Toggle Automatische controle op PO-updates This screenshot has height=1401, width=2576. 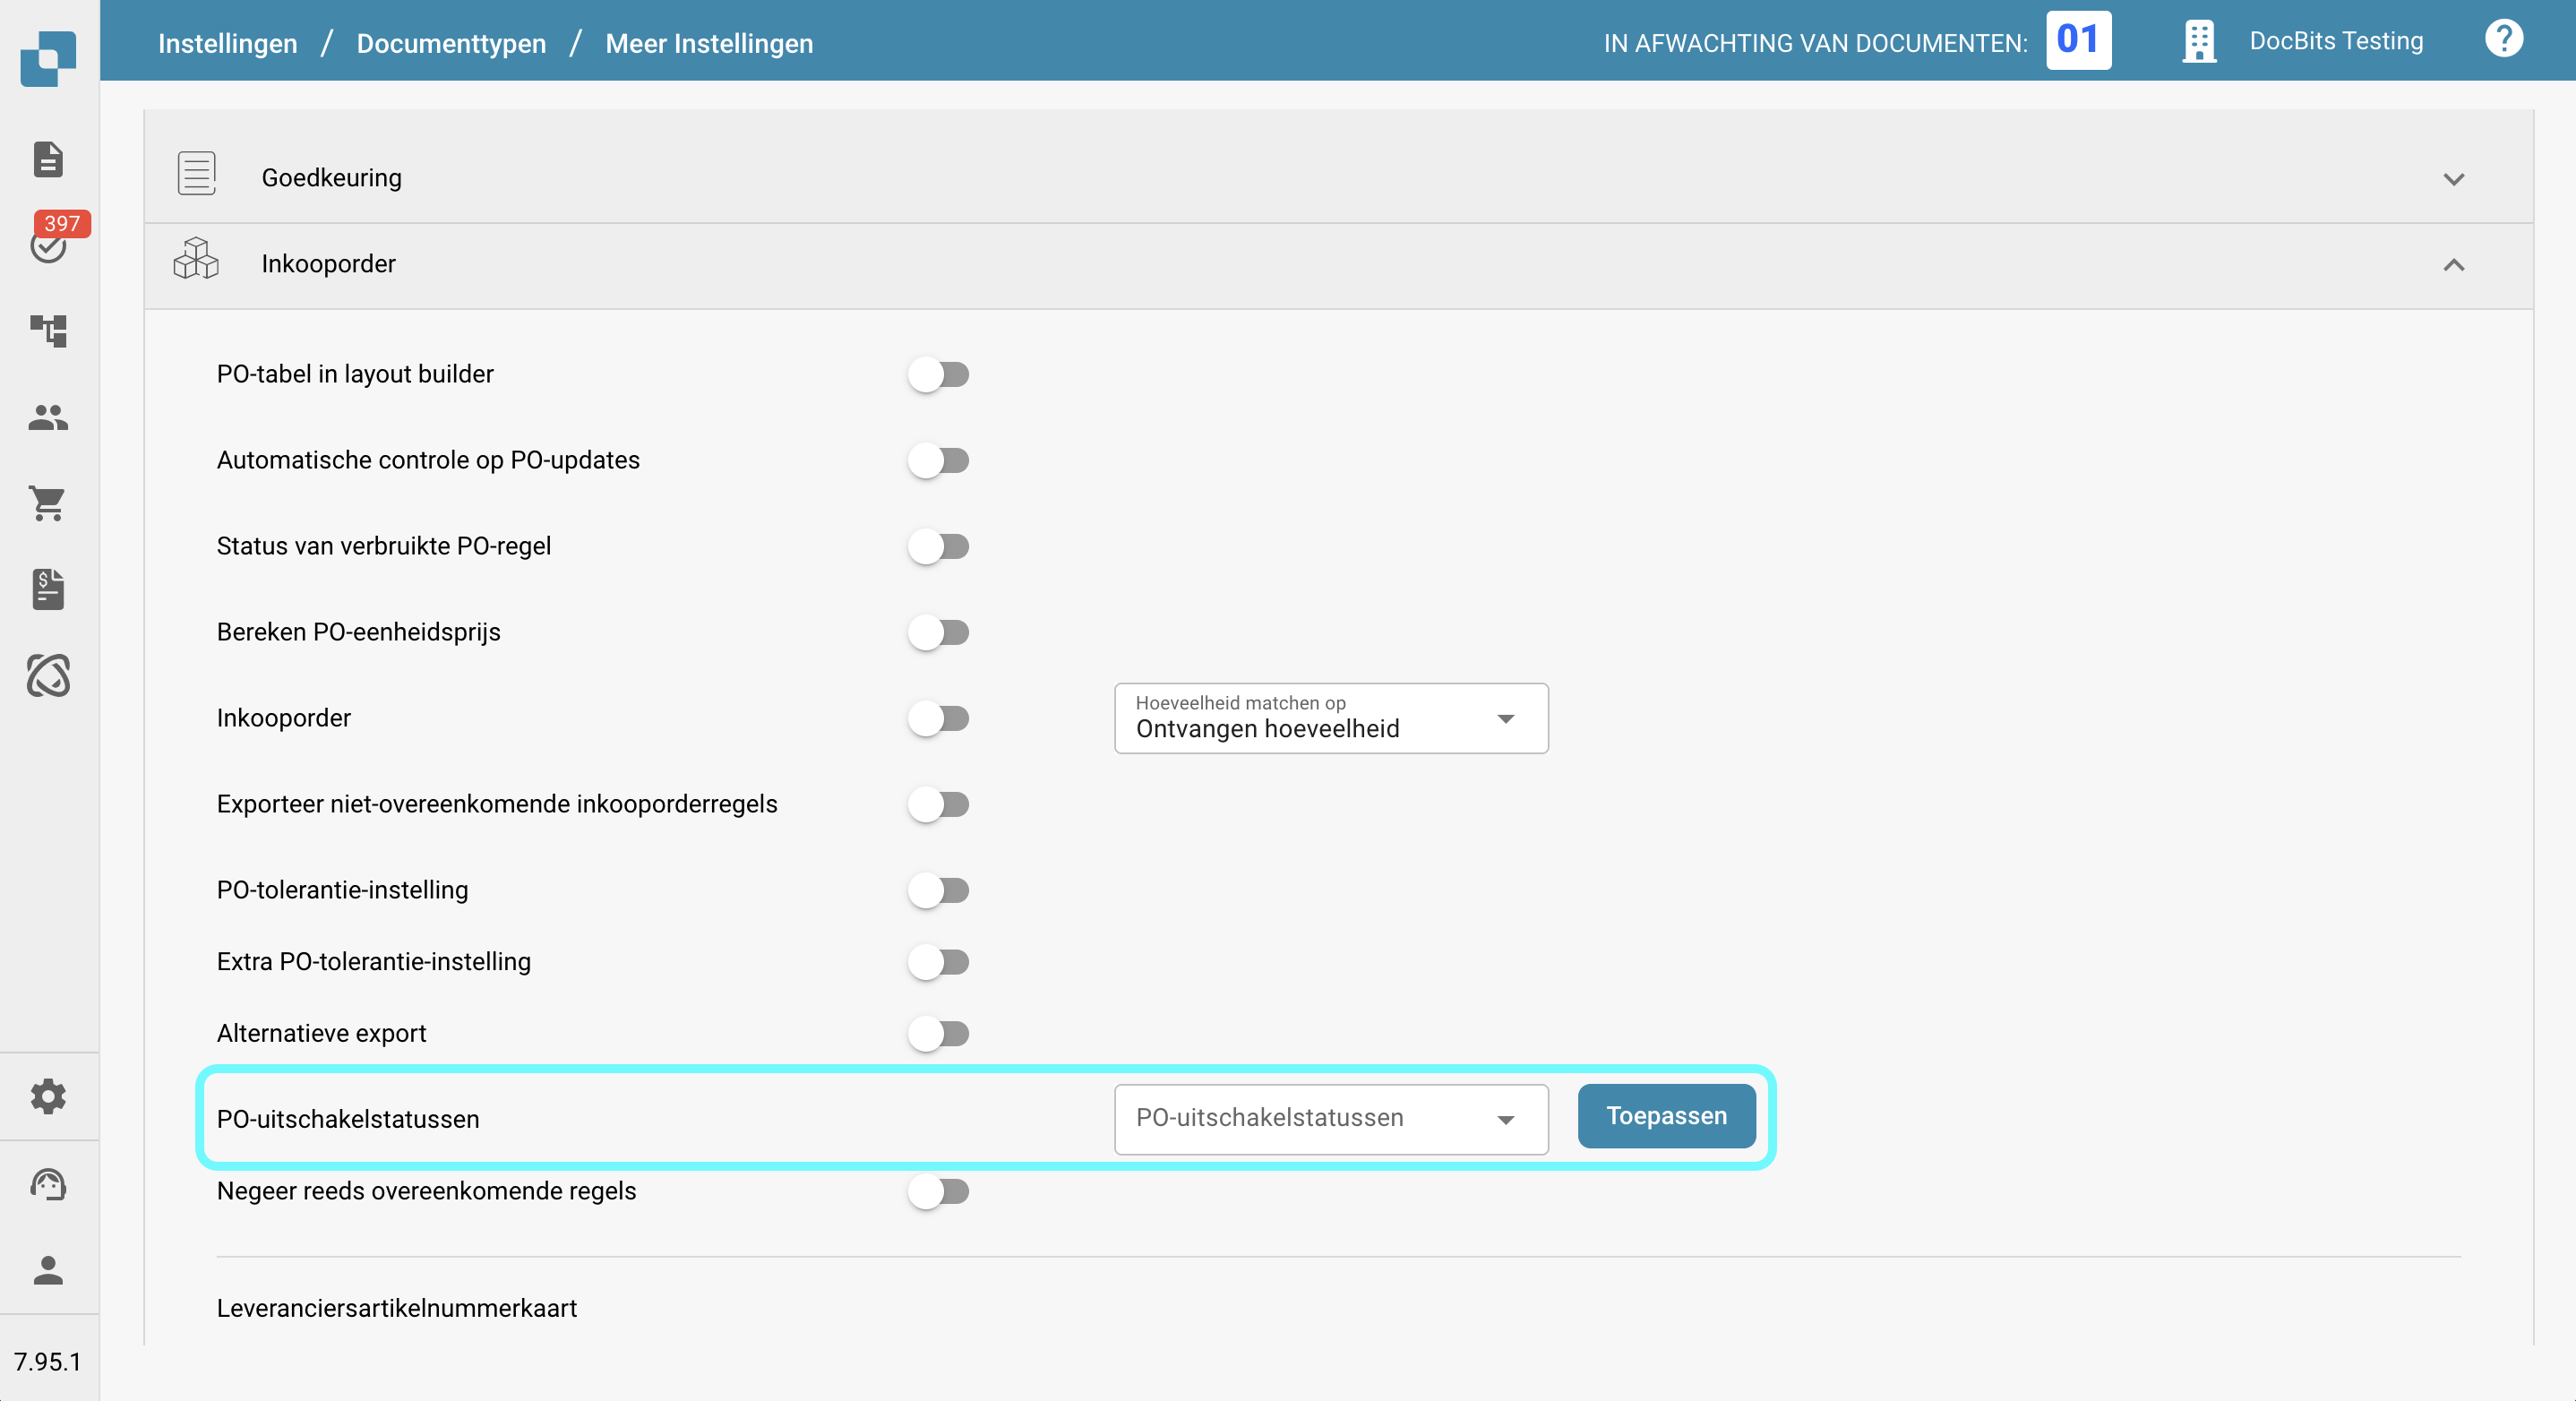pos(939,460)
